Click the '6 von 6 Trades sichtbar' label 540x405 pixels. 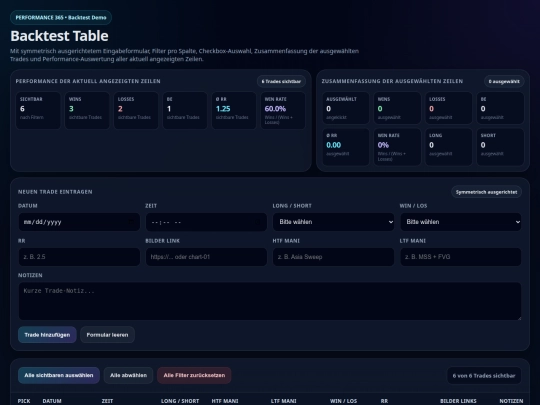click(x=484, y=376)
